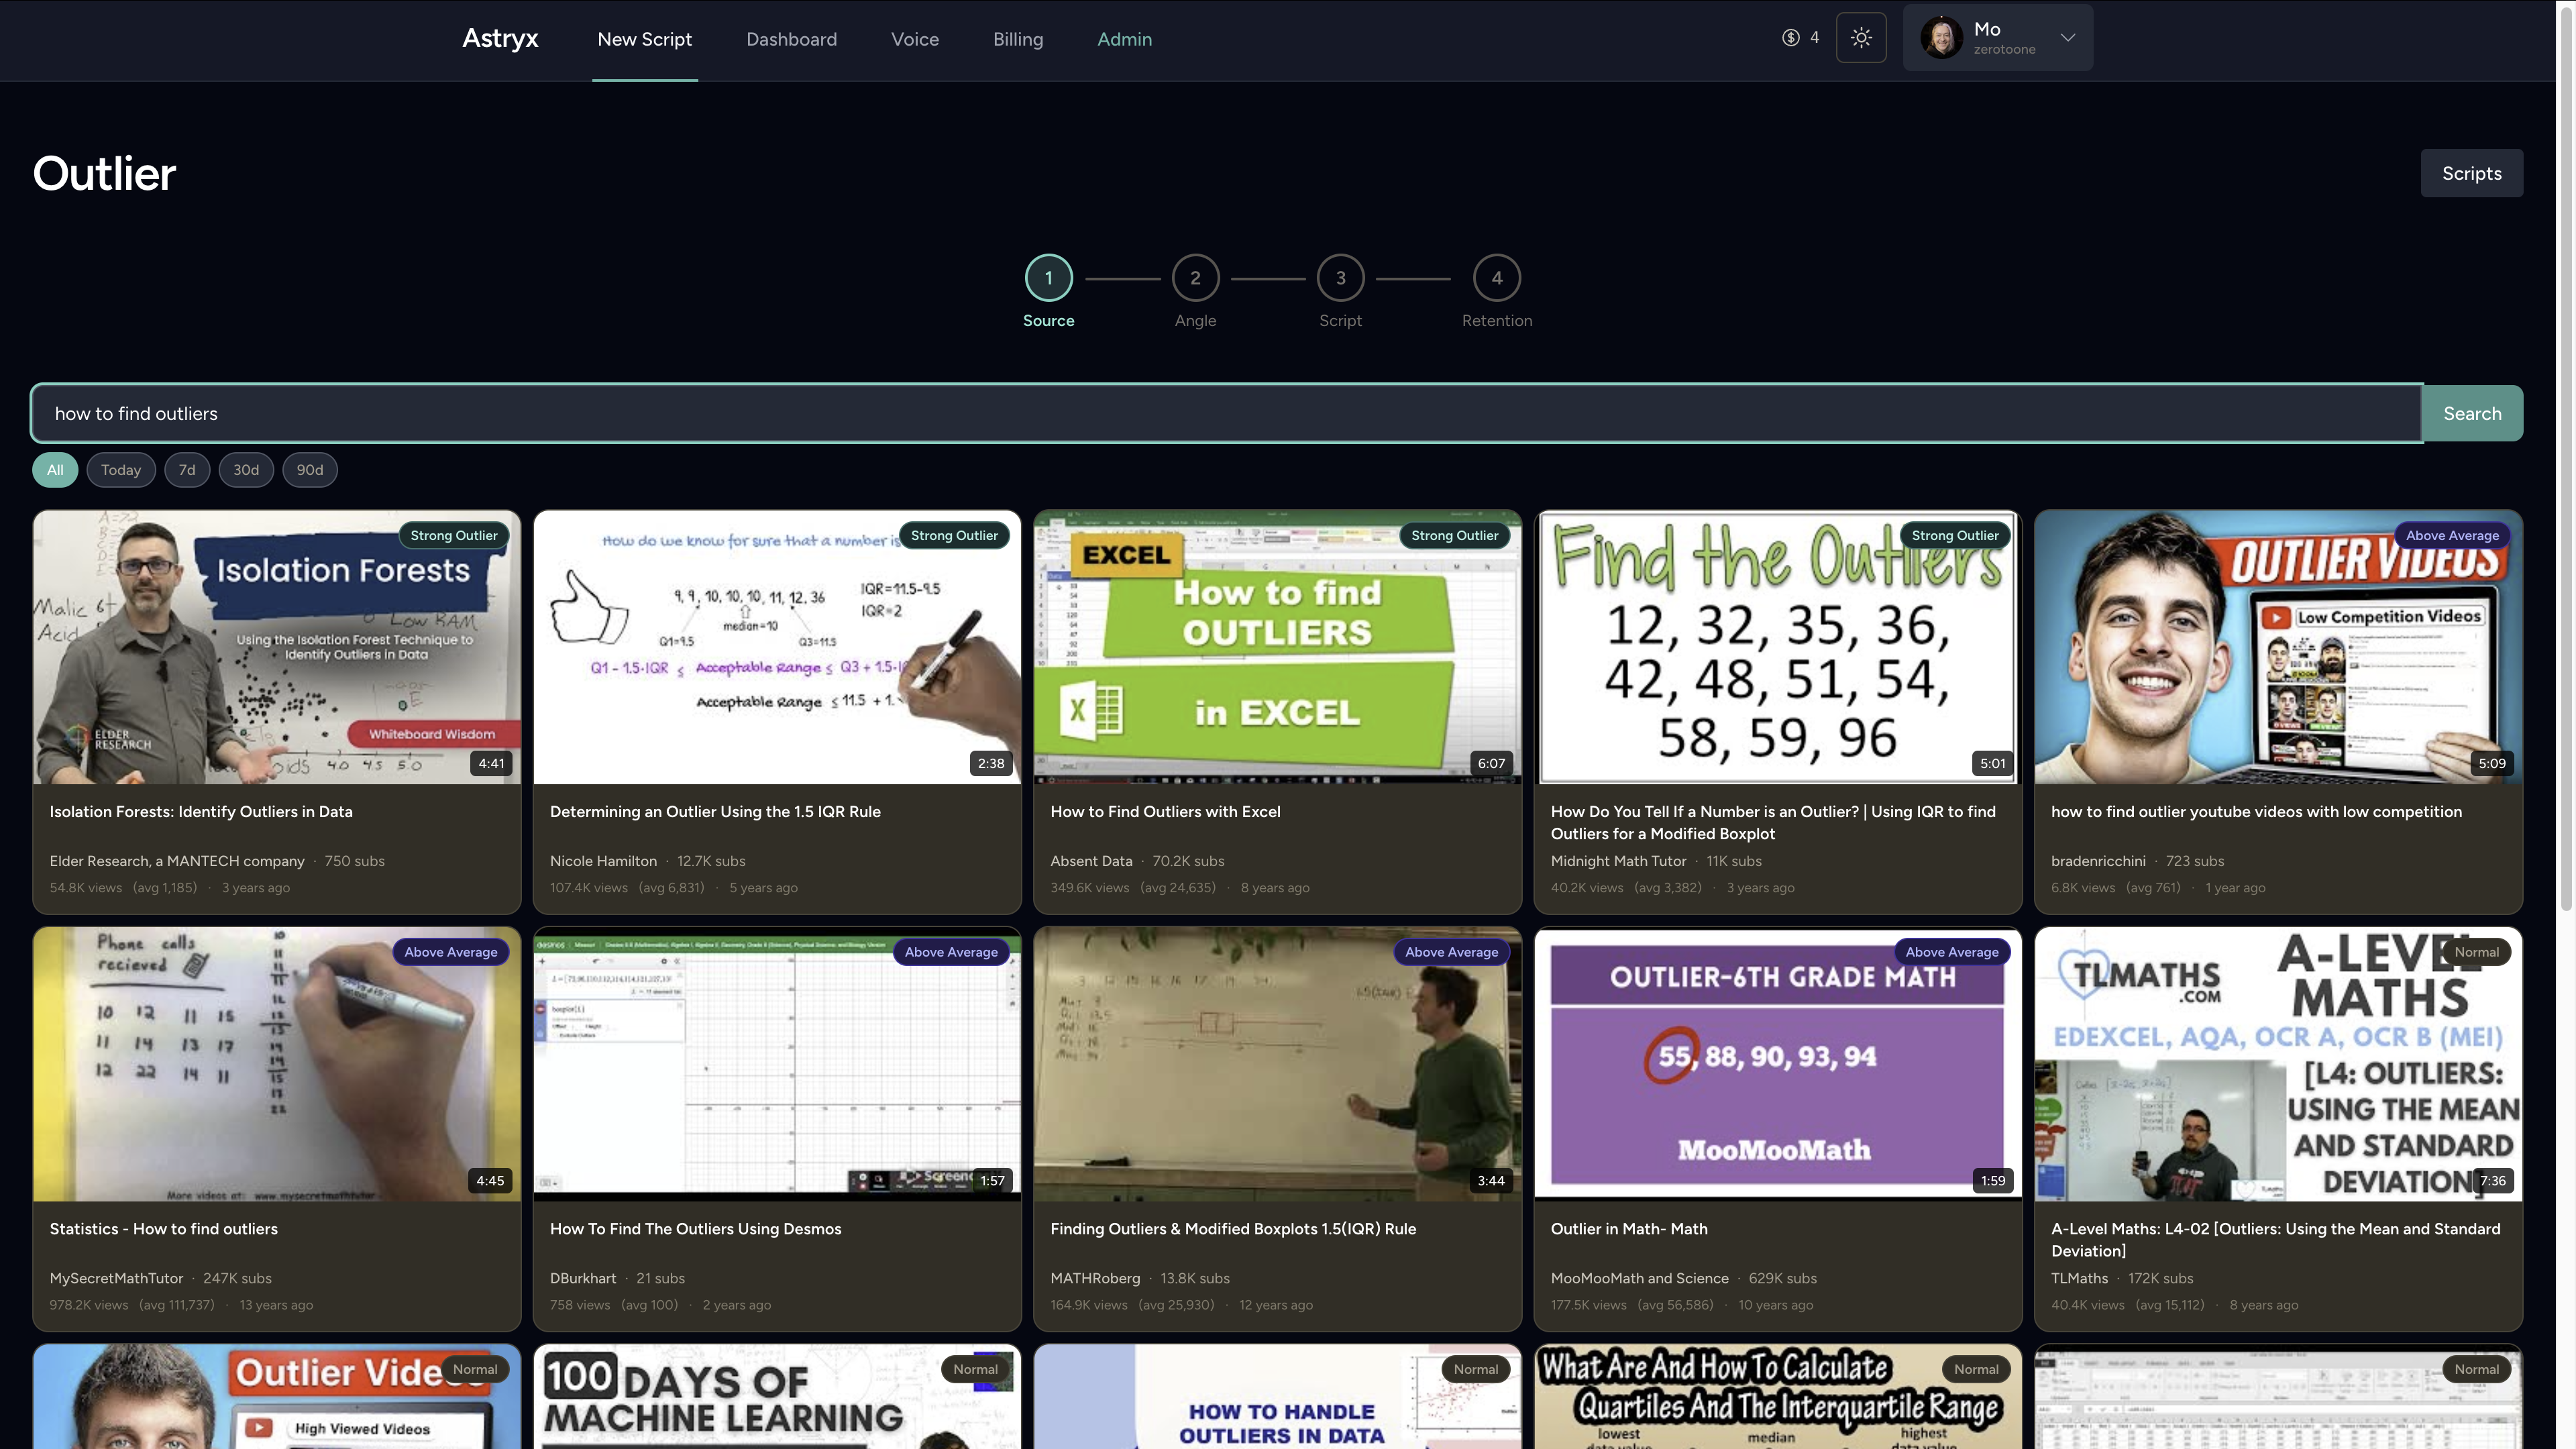
Task: Toggle the light/dark theme sun icon
Action: [1861, 38]
